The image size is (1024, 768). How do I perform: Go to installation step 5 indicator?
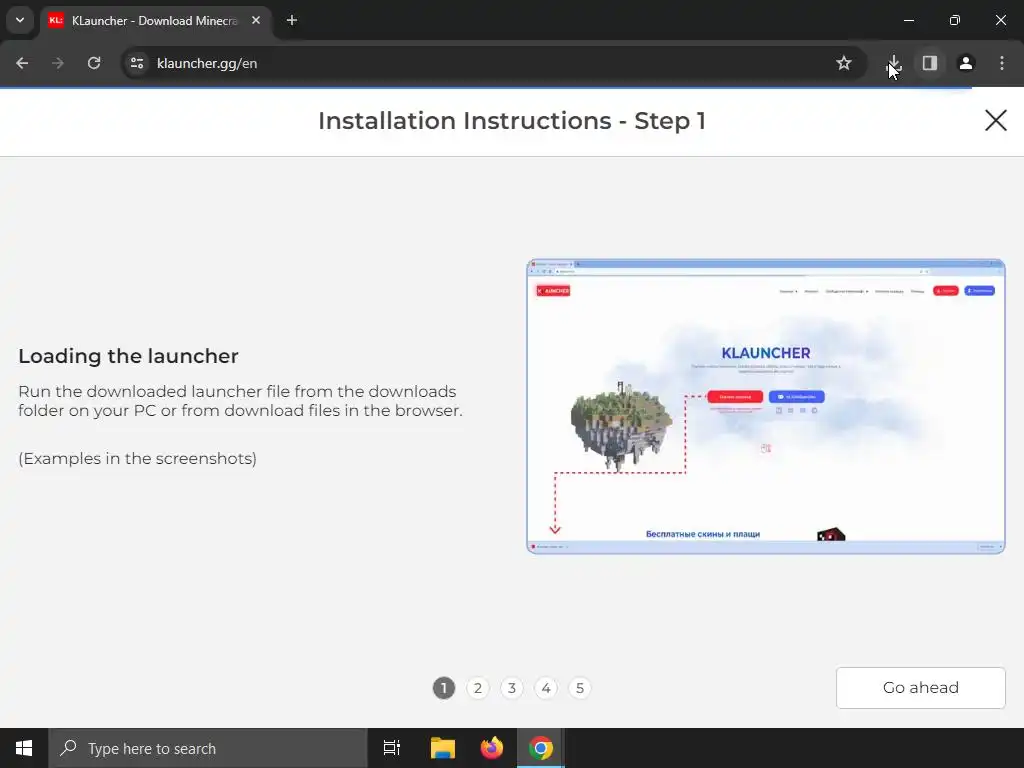pyautogui.click(x=580, y=688)
